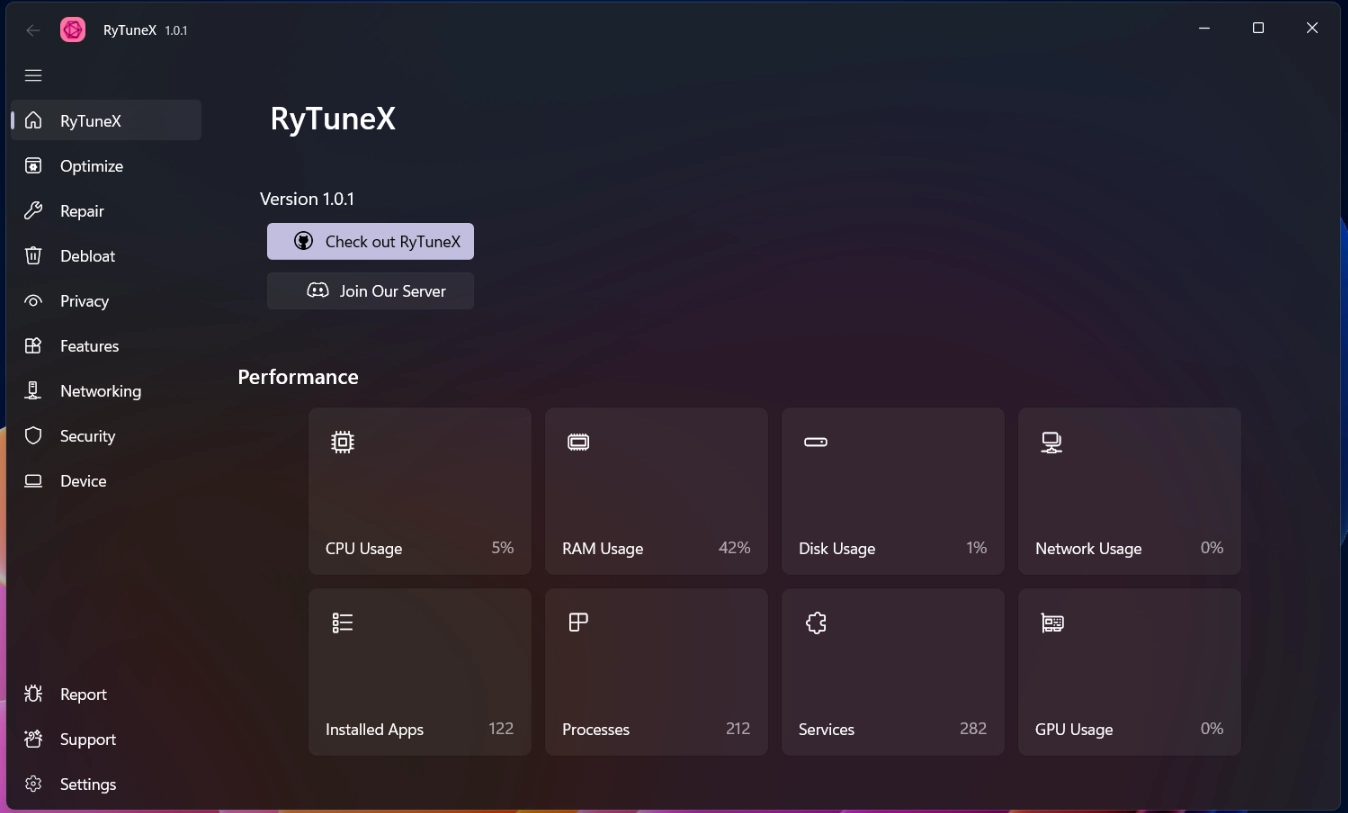The image size is (1348, 813).
Task: Open the Debloat section
Action: pyautogui.click(x=105, y=256)
